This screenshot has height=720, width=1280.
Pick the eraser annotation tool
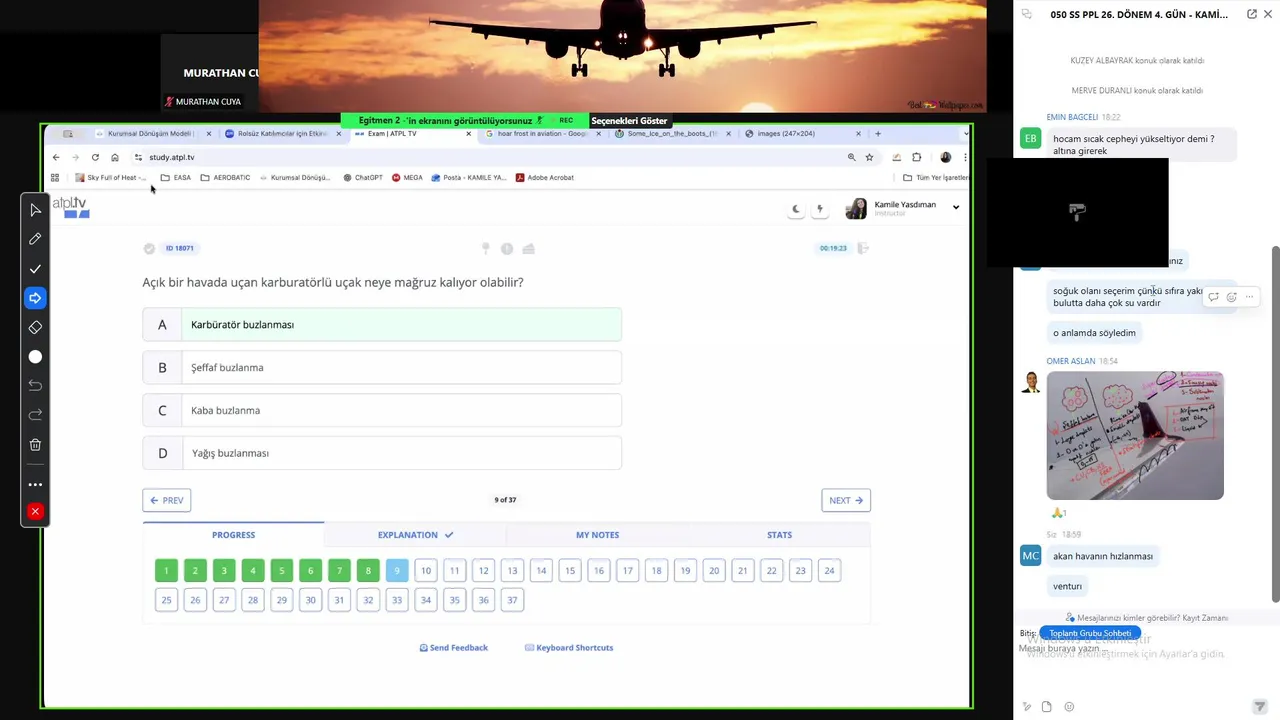35,327
